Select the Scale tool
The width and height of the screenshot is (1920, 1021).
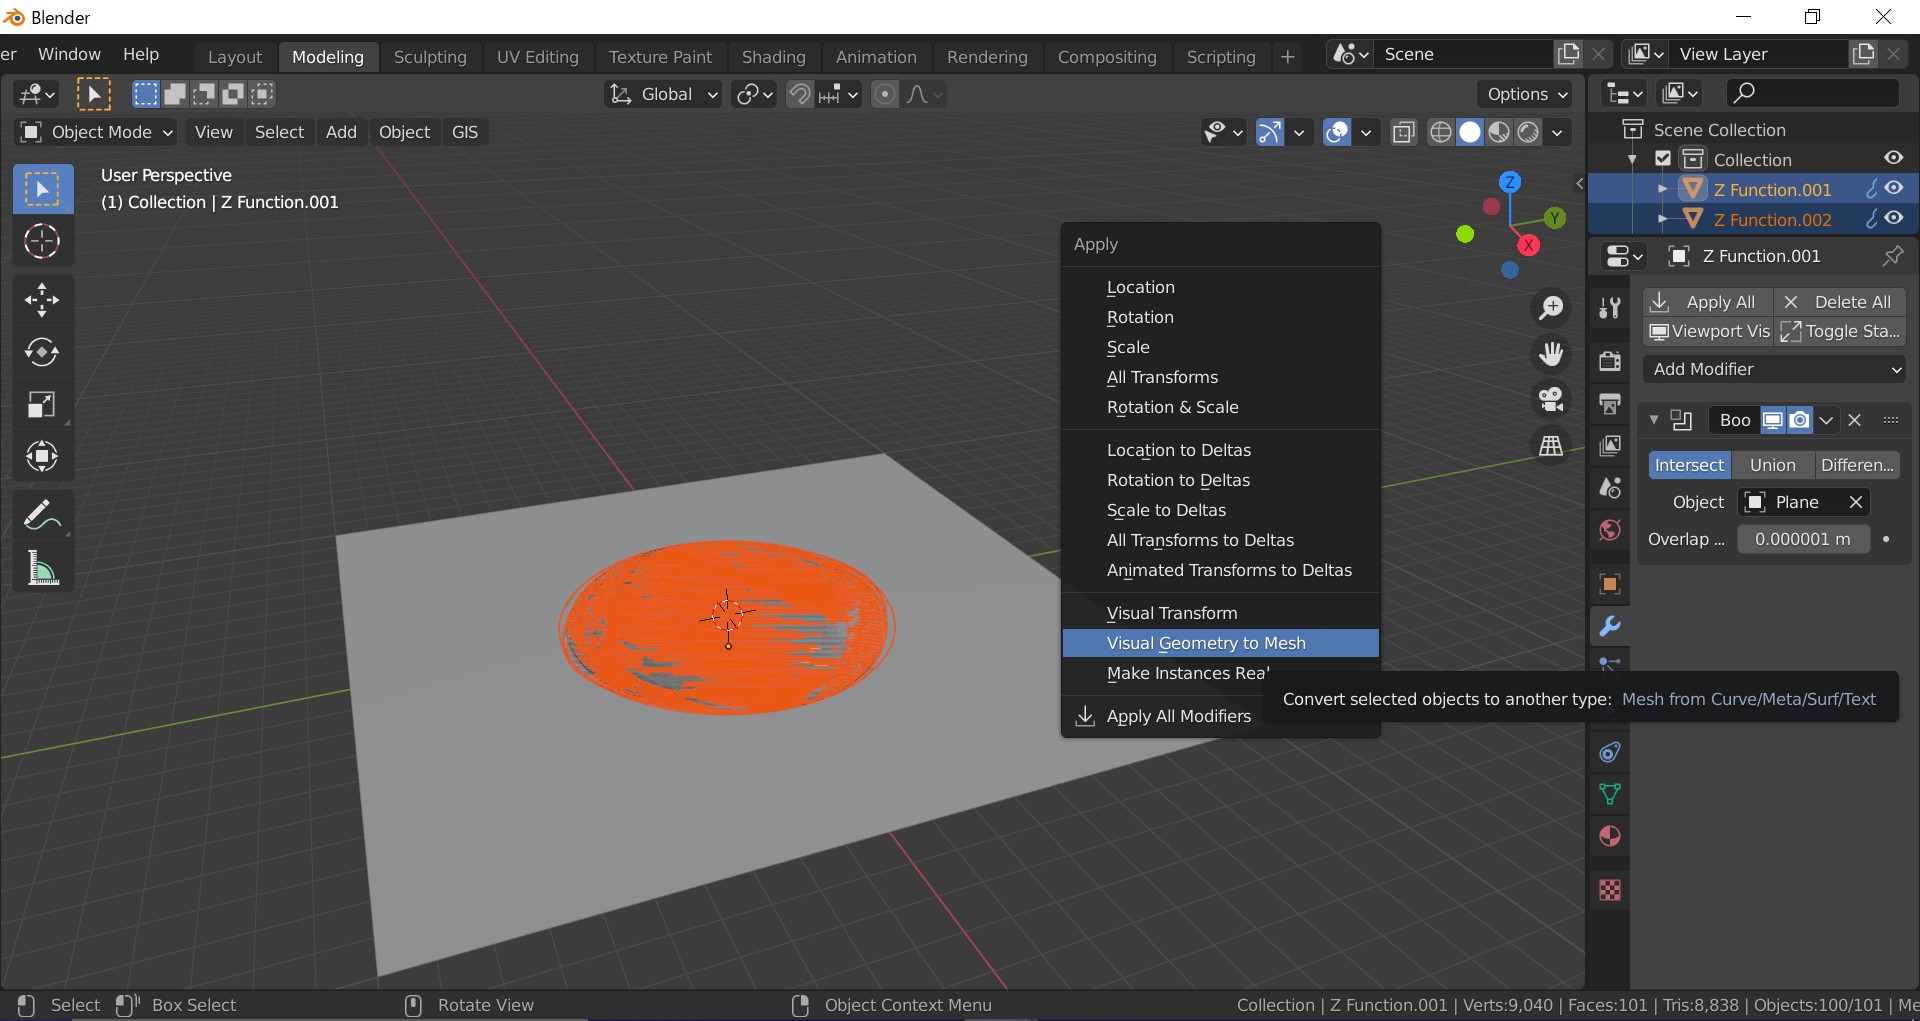[x=42, y=405]
